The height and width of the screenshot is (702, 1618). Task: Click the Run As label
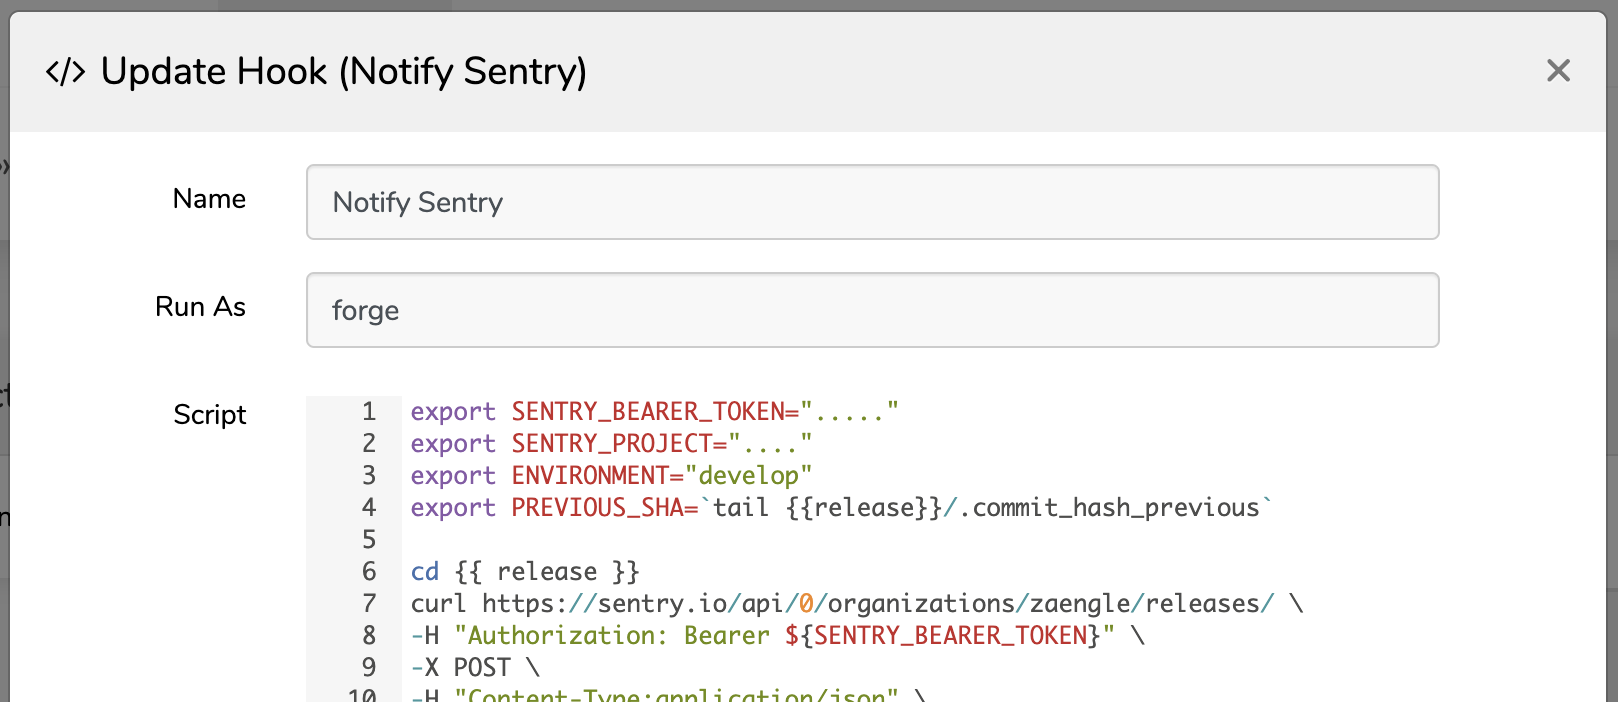tap(200, 306)
